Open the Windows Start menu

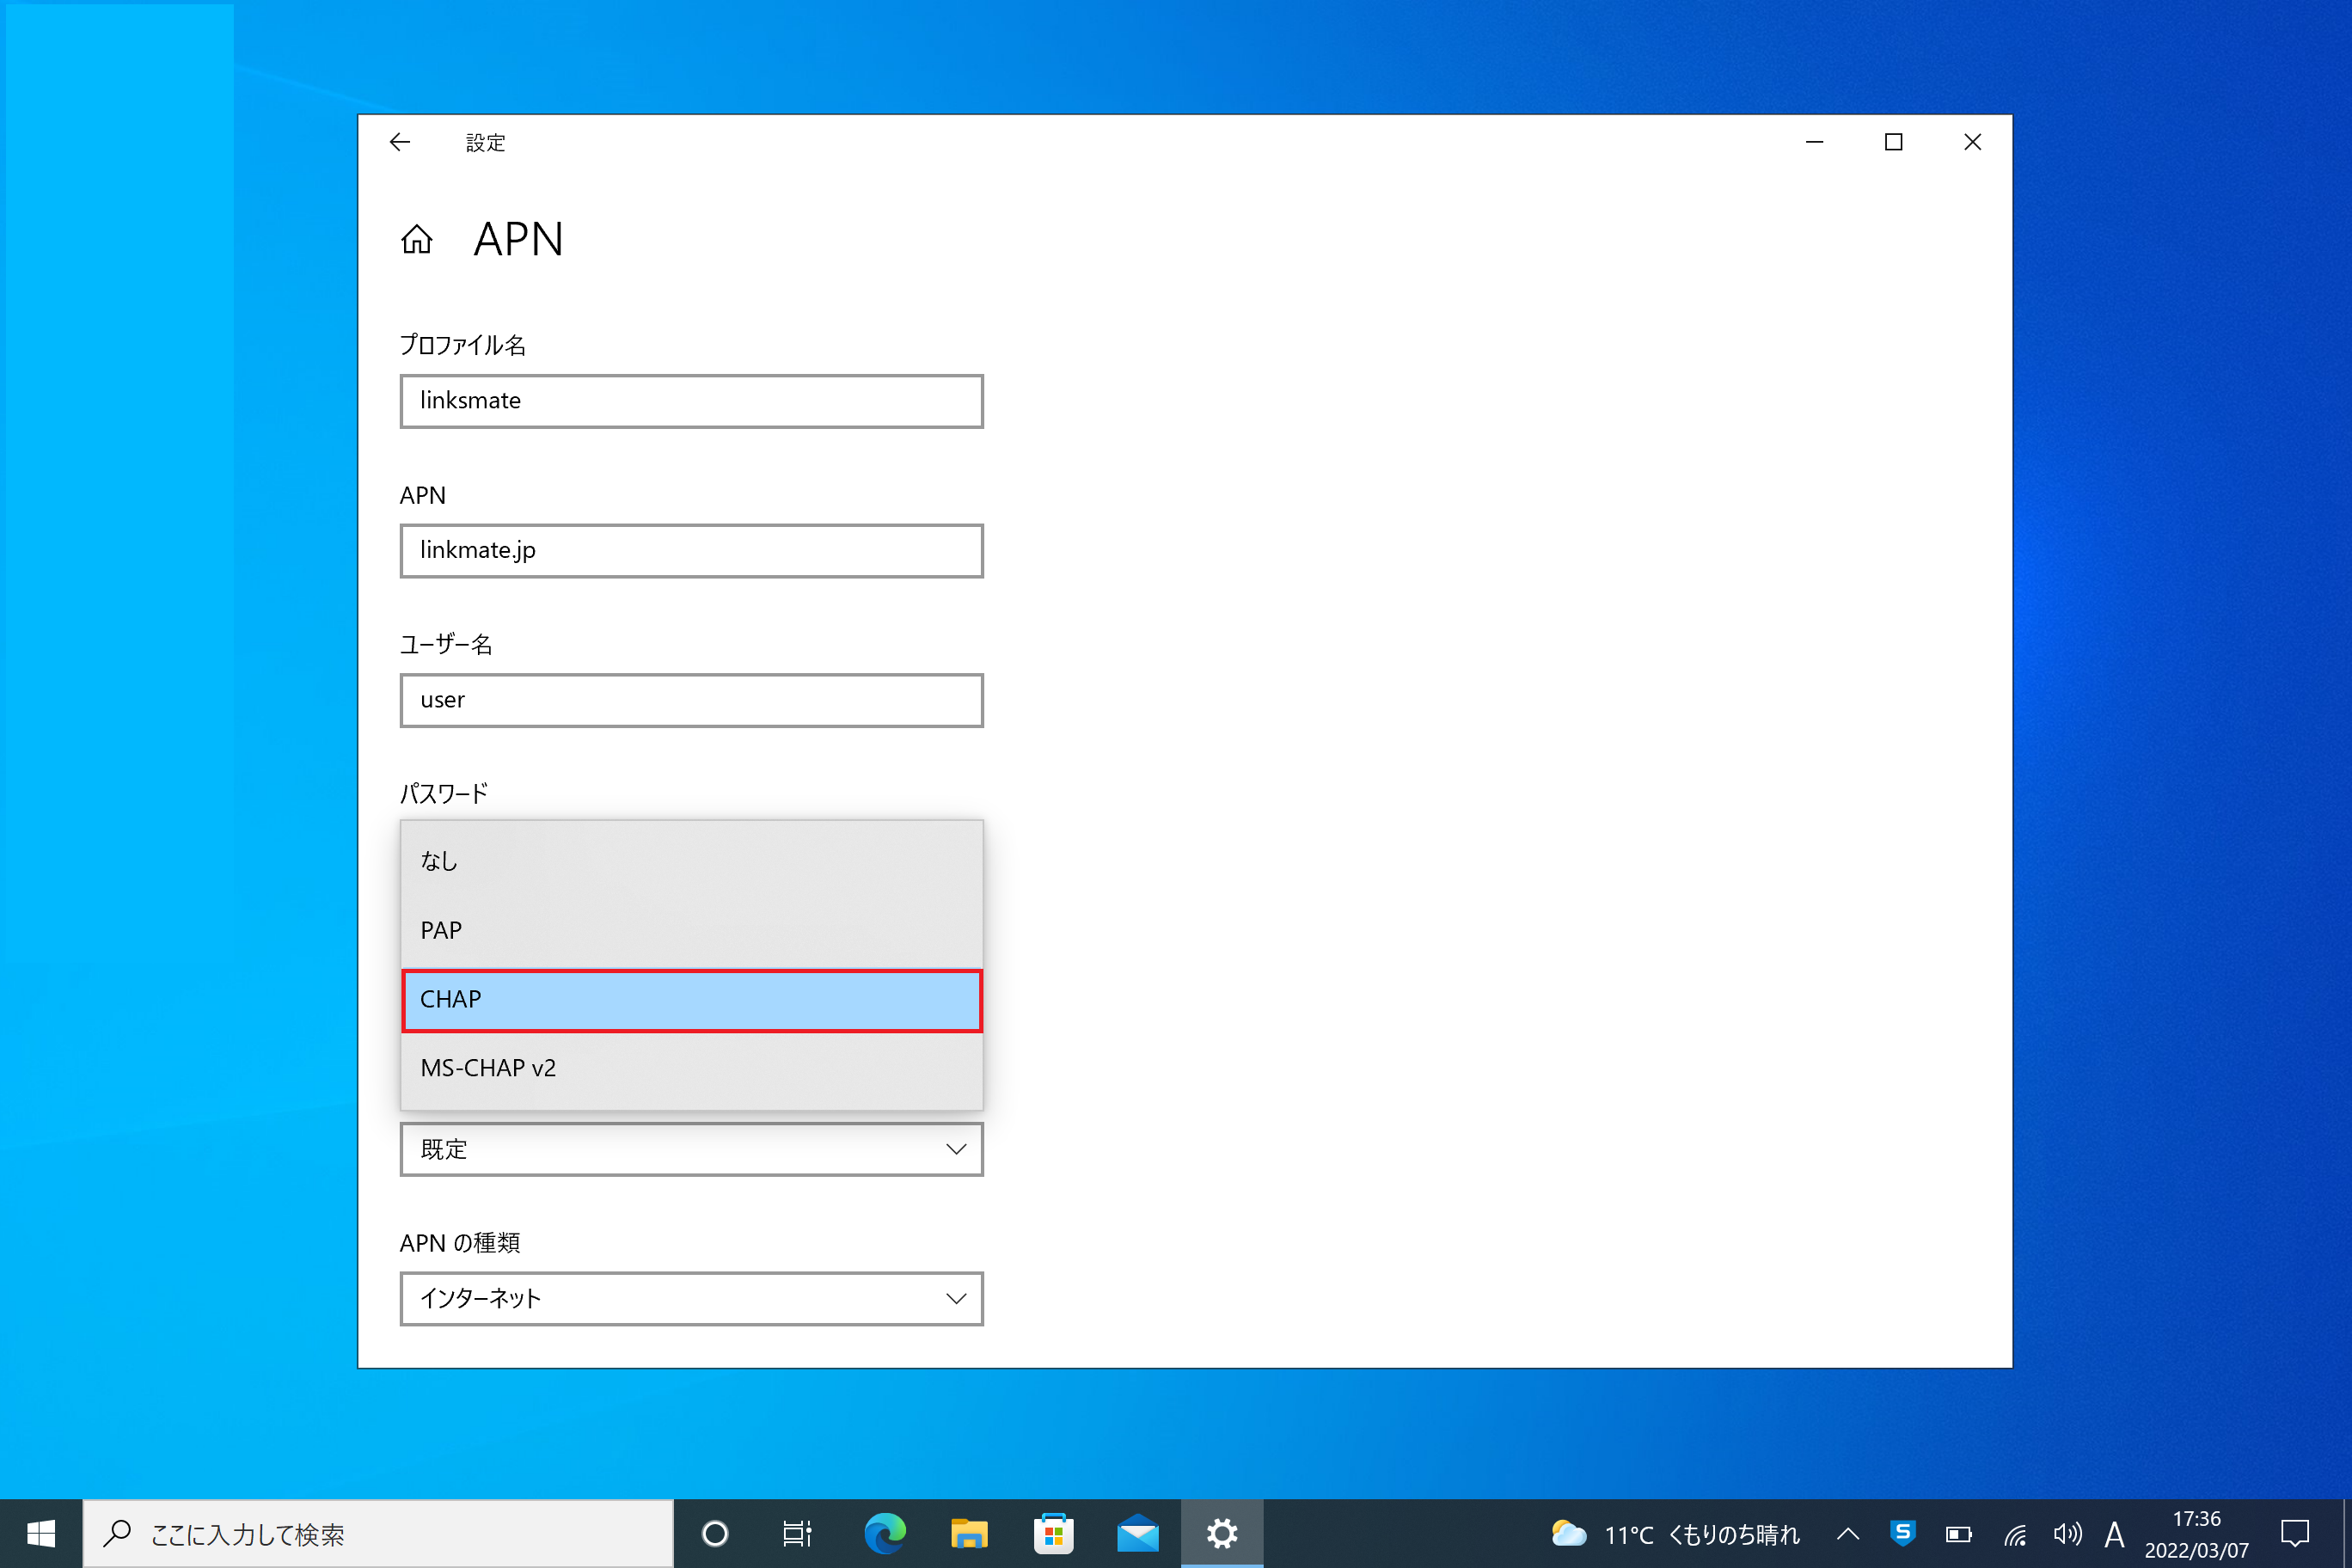pyautogui.click(x=41, y=1533)
